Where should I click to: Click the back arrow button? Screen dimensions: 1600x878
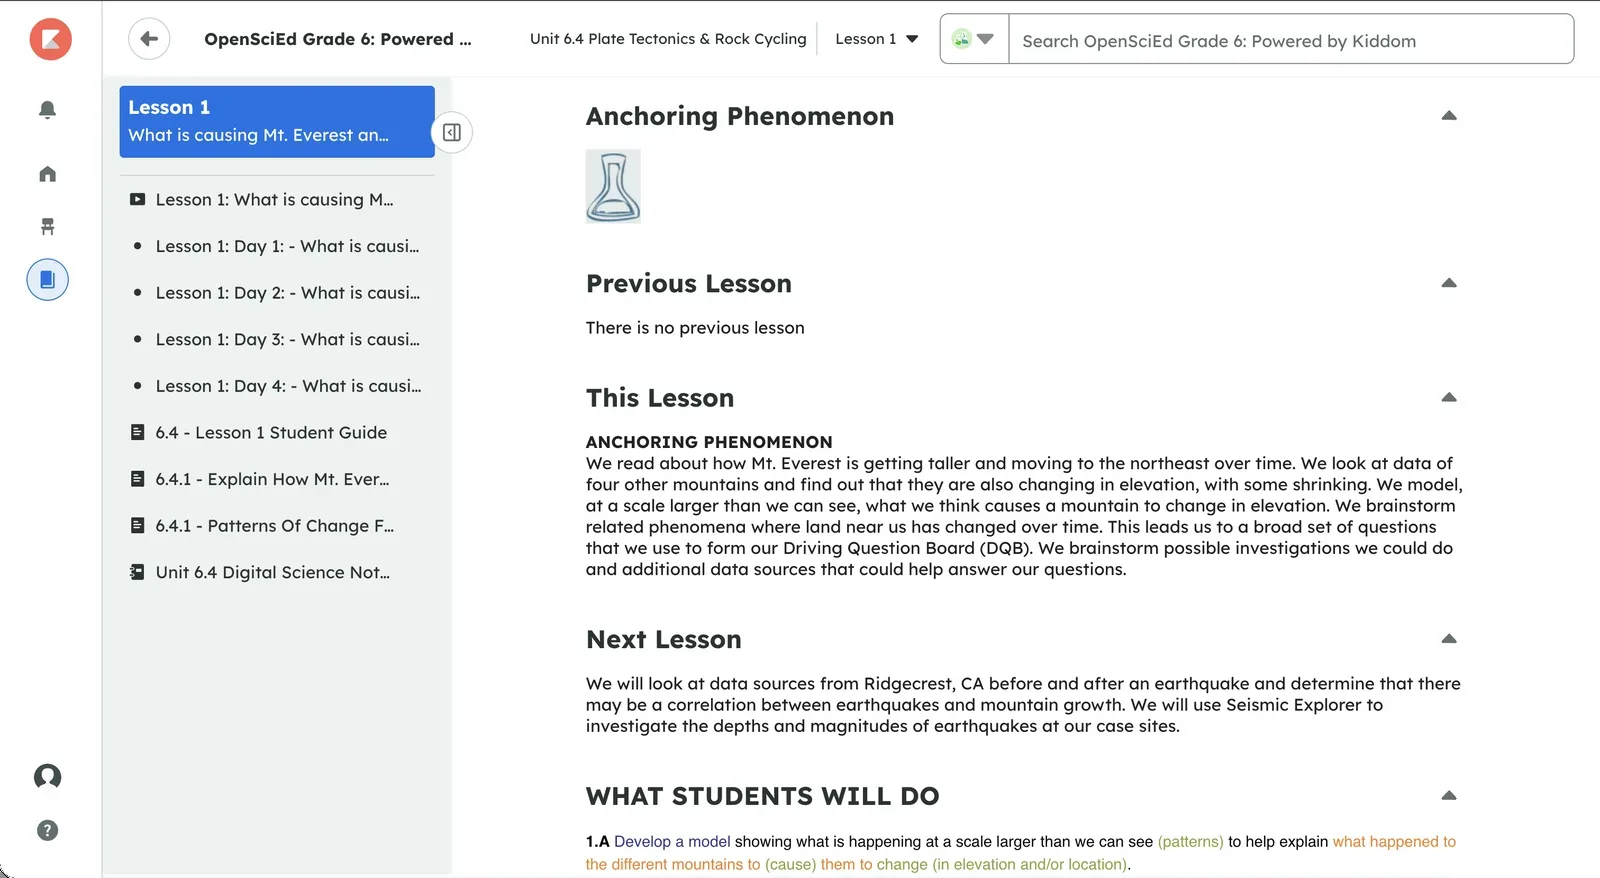[x=149, y=39]
